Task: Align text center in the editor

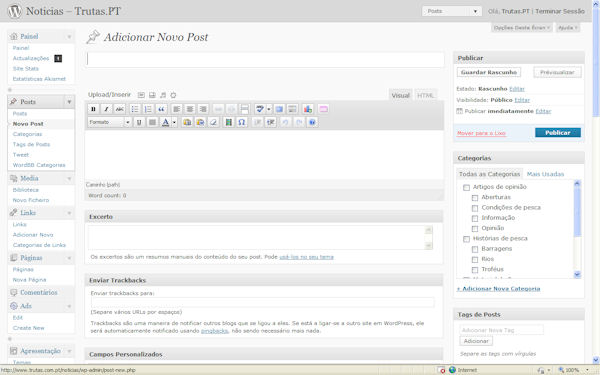Action: [x=190, y=109]
